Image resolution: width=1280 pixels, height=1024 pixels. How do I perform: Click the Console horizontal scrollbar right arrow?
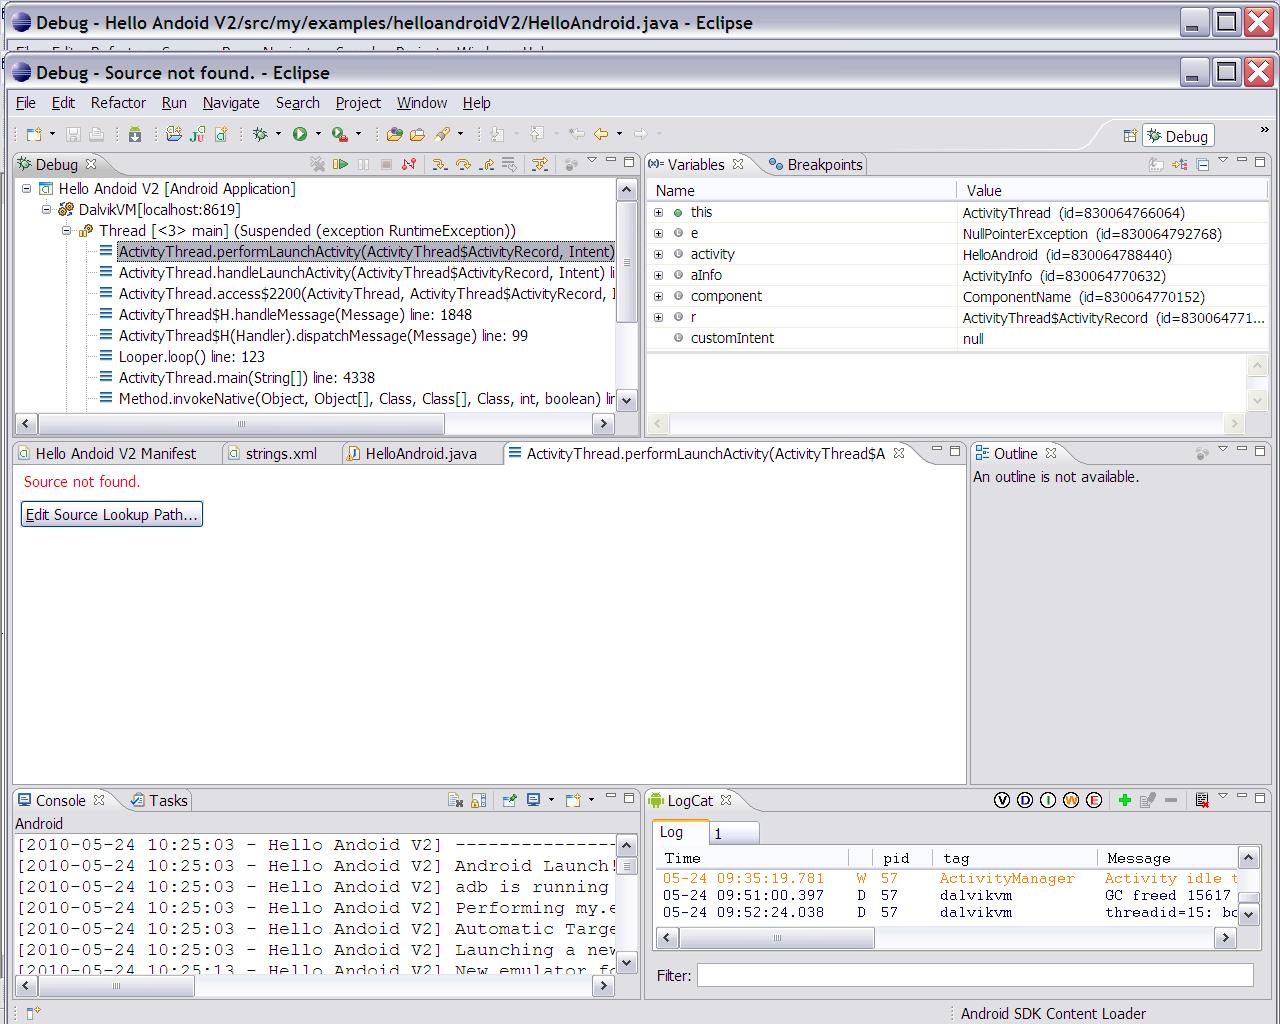click(602, 986)
